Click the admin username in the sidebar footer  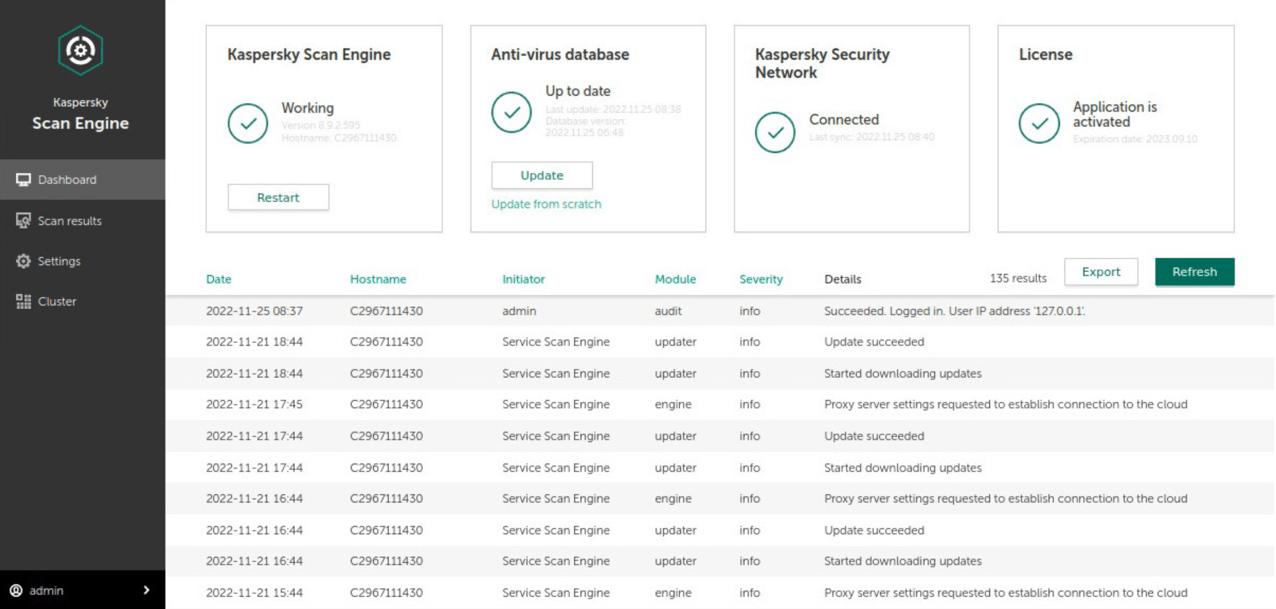47,591
